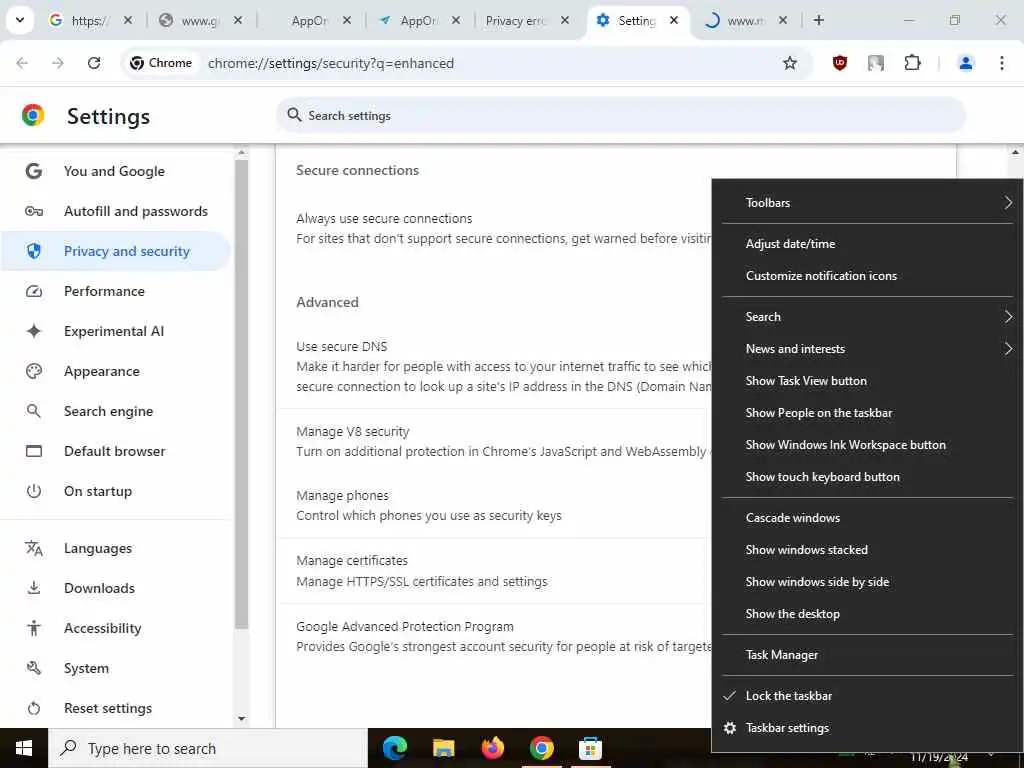Open File Explorer from the taskbar
1024x768 pixels.
point(443,748)
